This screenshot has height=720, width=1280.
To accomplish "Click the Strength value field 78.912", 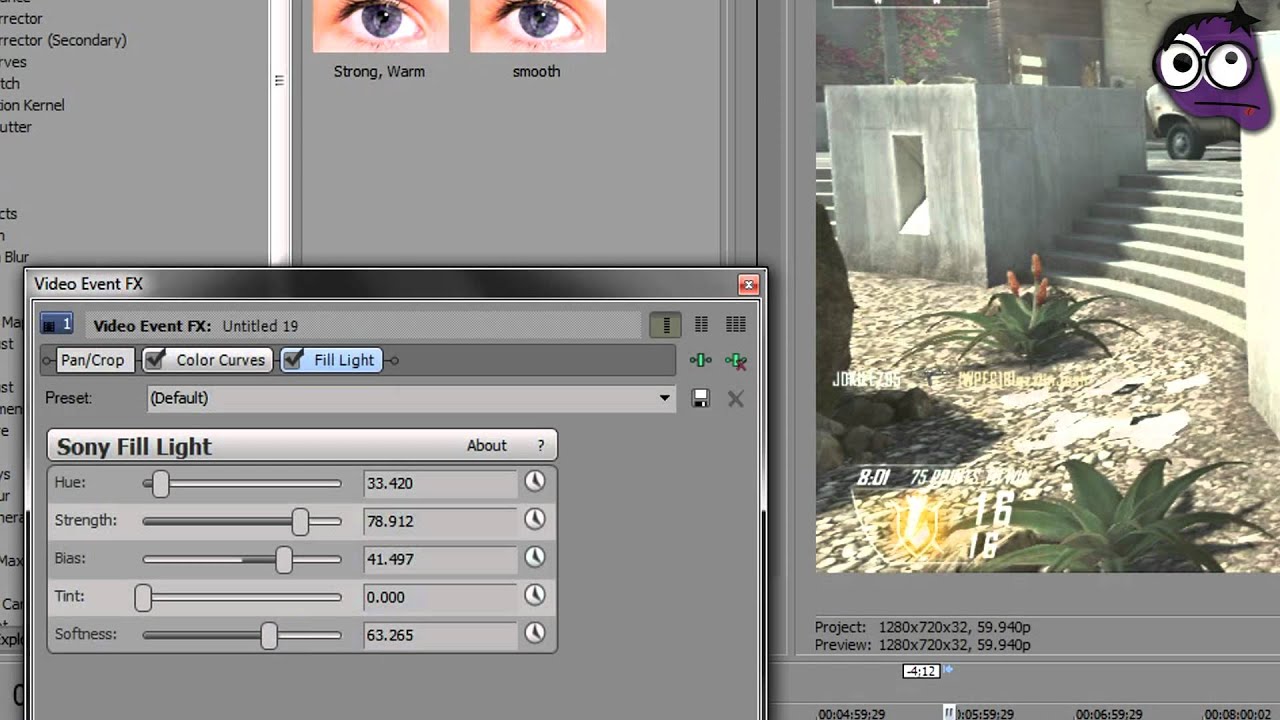I will point(440,521).
